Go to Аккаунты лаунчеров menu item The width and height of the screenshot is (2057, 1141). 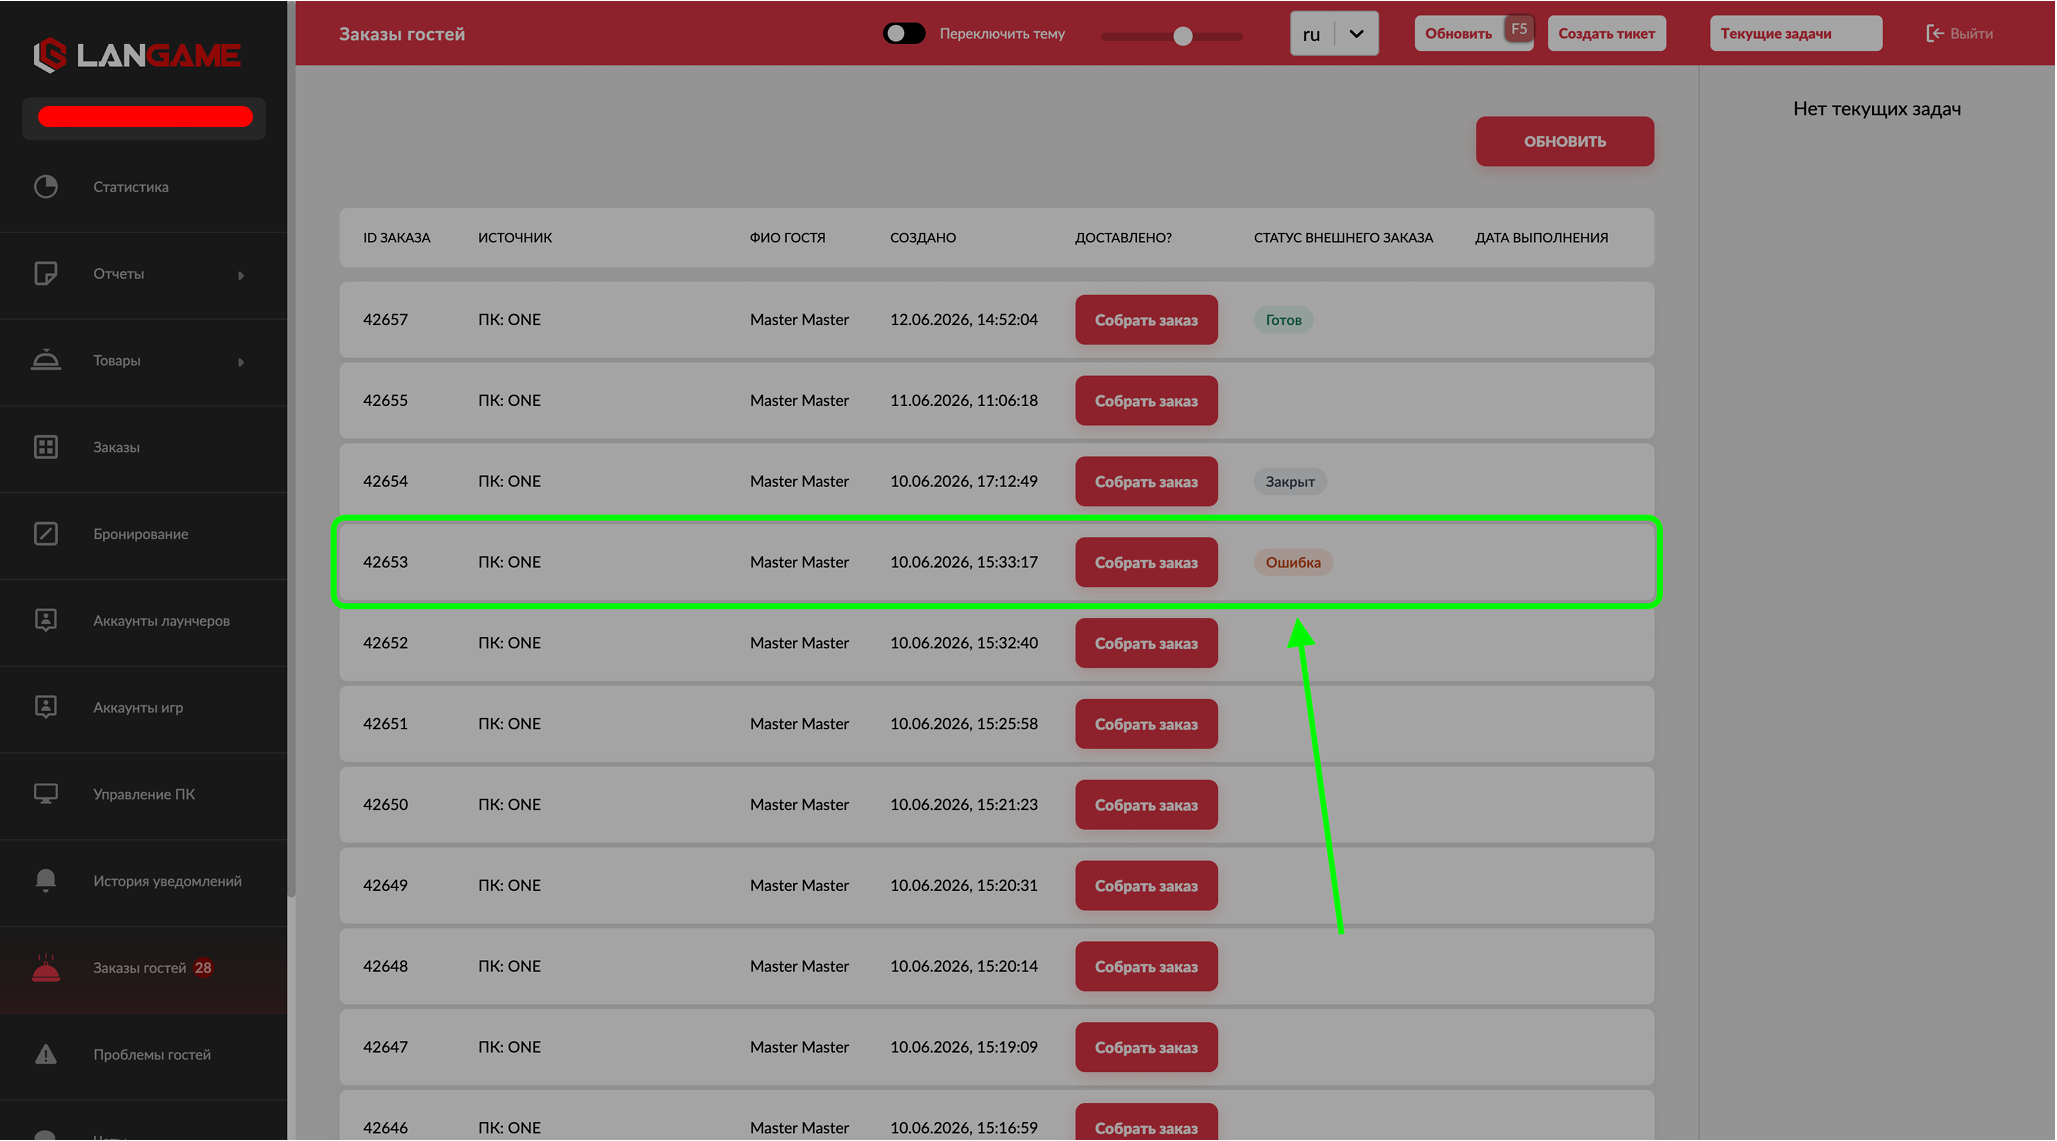162,621
